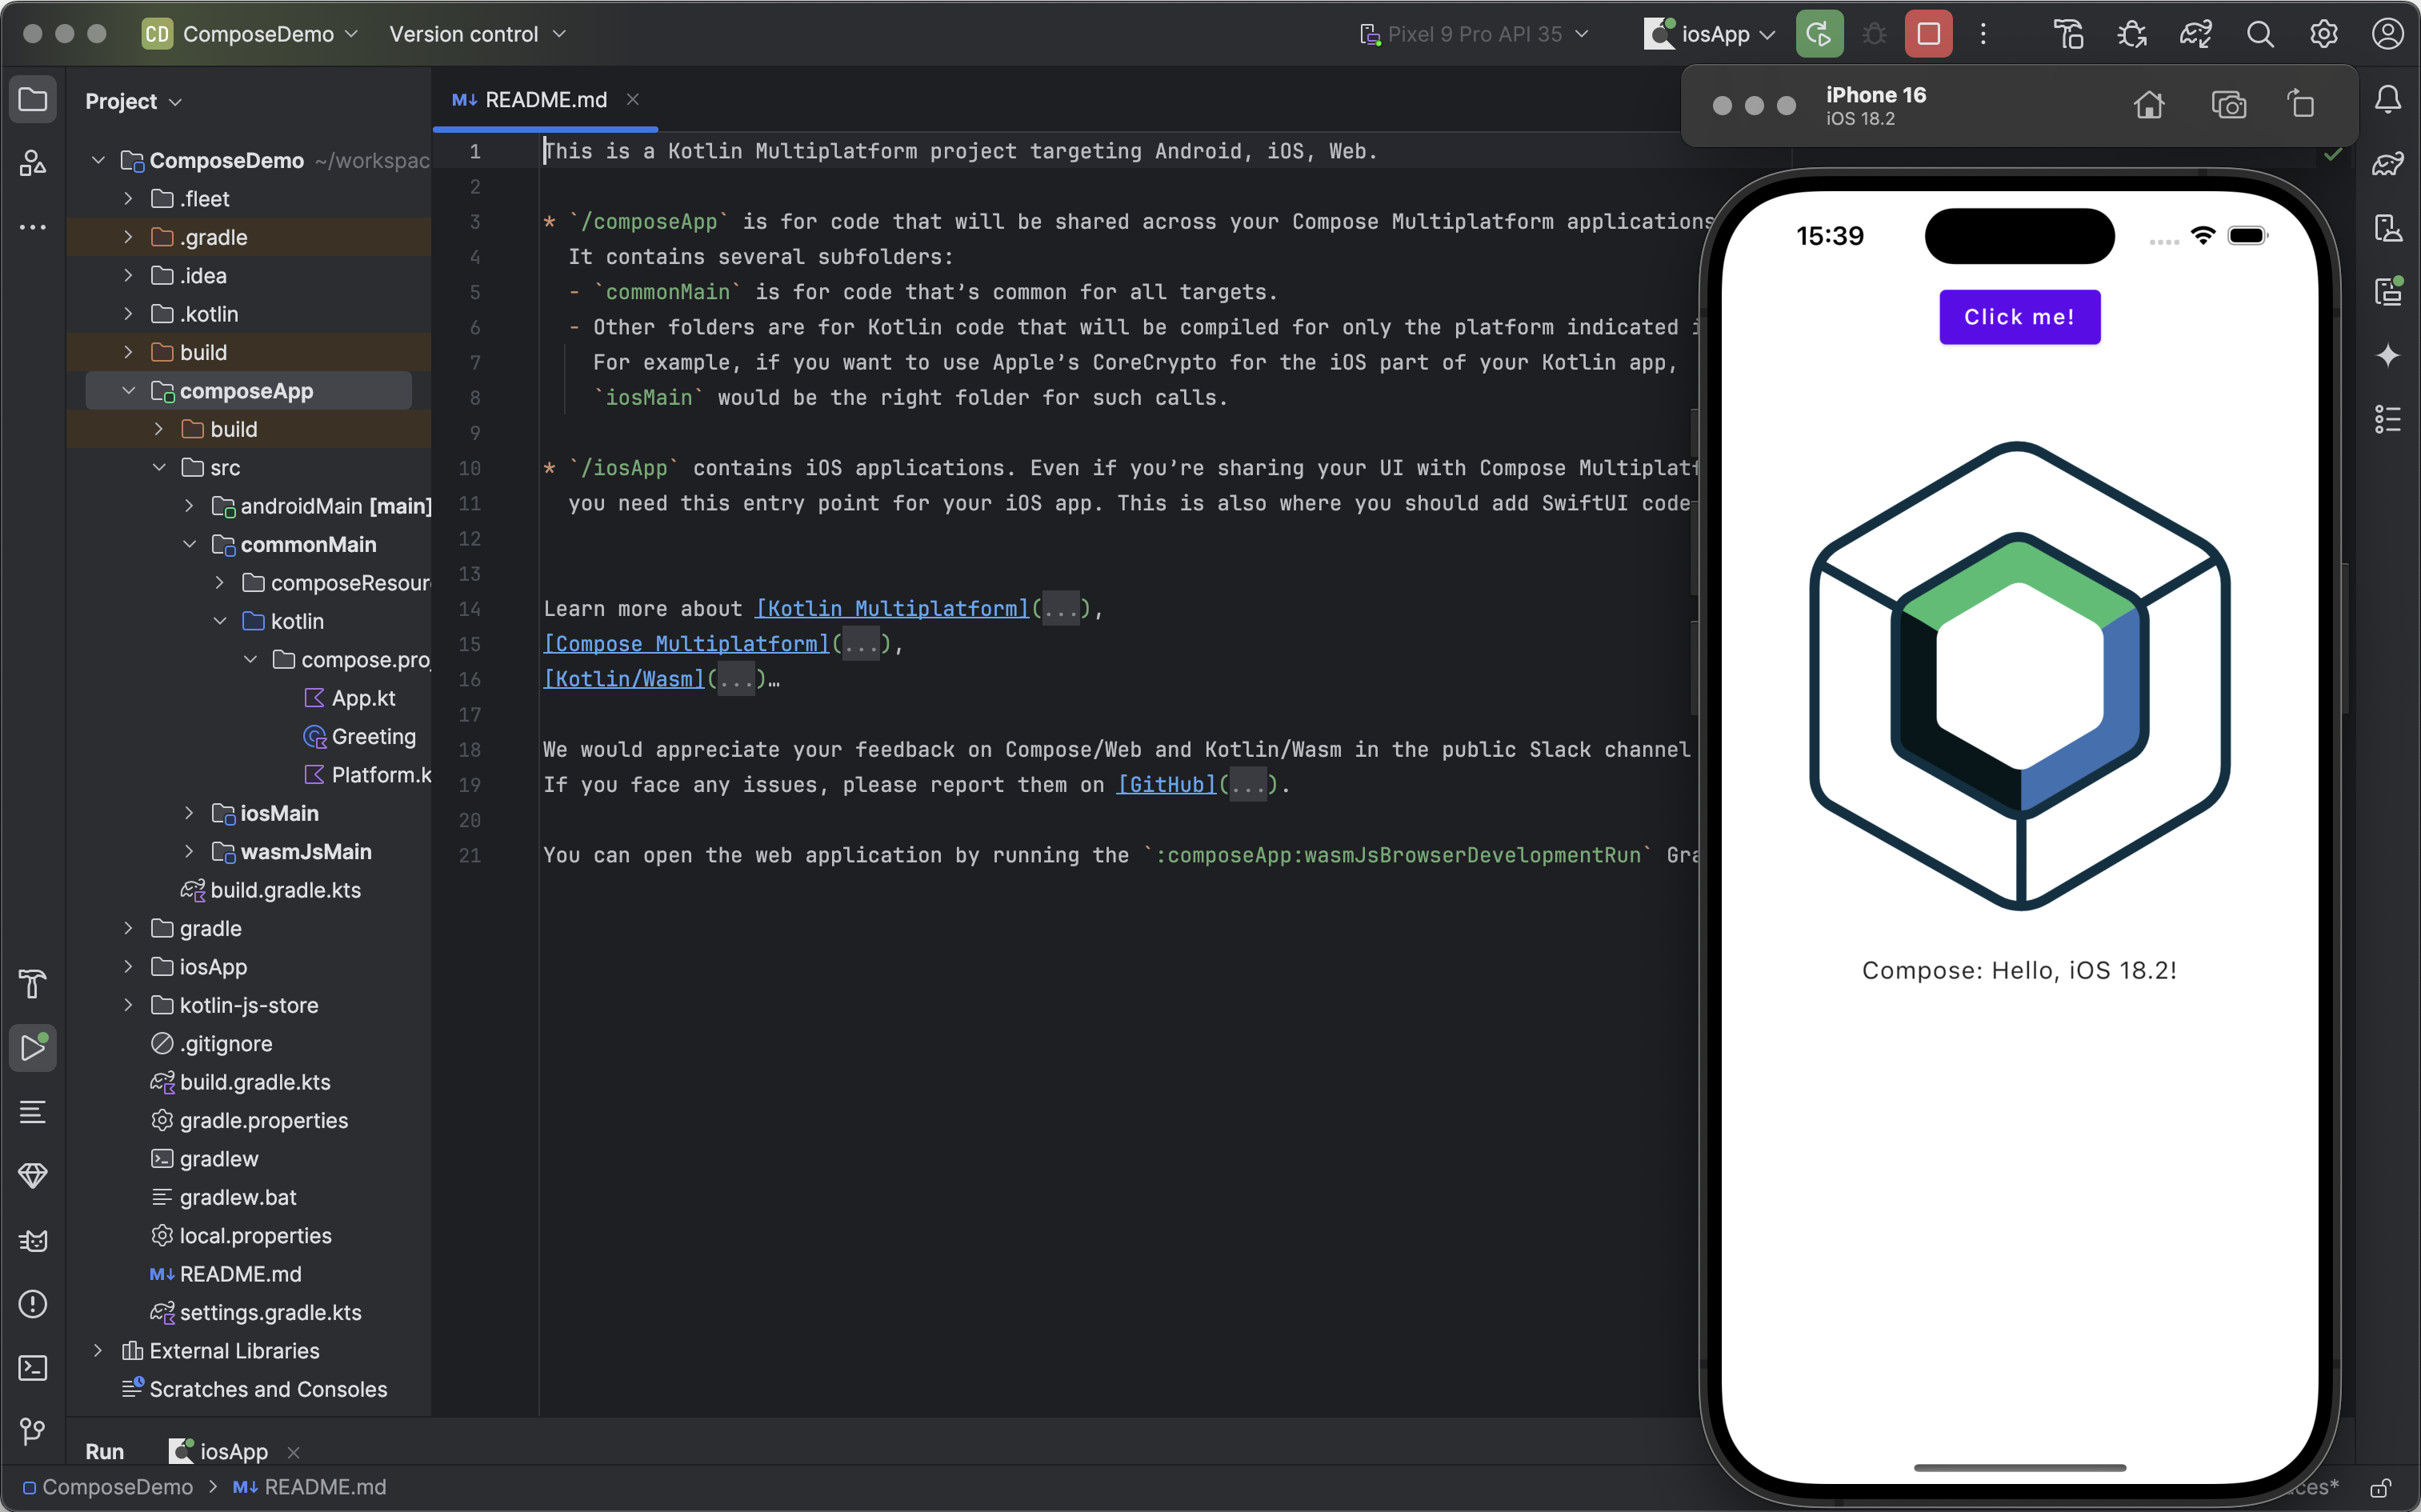Take a screenshot of iPhone 16 simulator
Image resolution: width=2421 pixels, height=1512 pixels.
click(x=2229, y=105)
